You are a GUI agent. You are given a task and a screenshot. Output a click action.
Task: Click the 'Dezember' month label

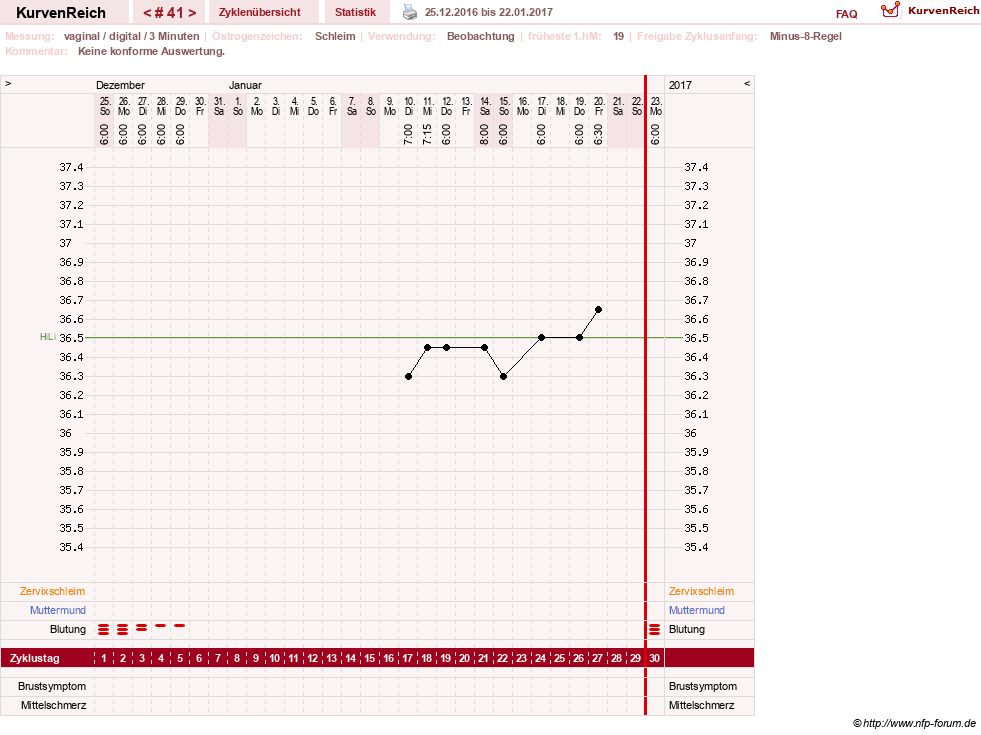pos(120,85)
